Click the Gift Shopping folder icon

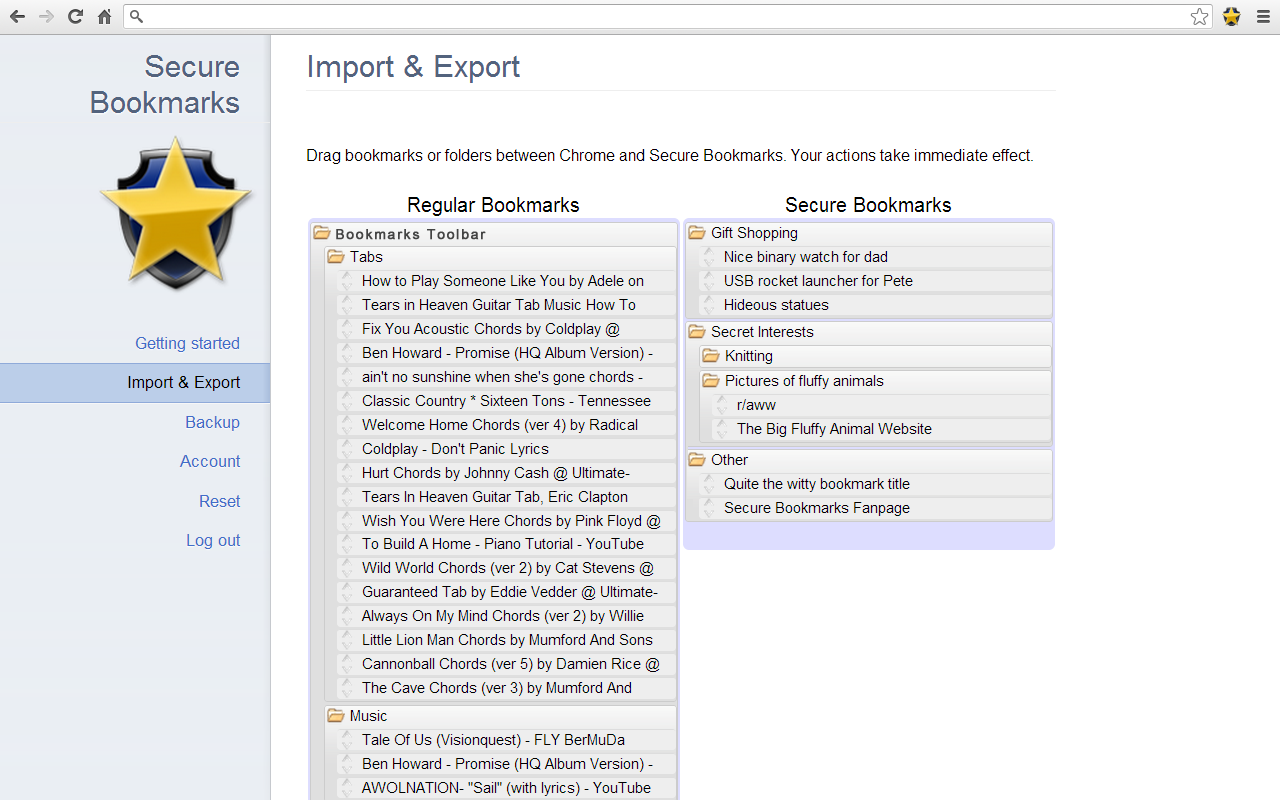pos(697,233)
